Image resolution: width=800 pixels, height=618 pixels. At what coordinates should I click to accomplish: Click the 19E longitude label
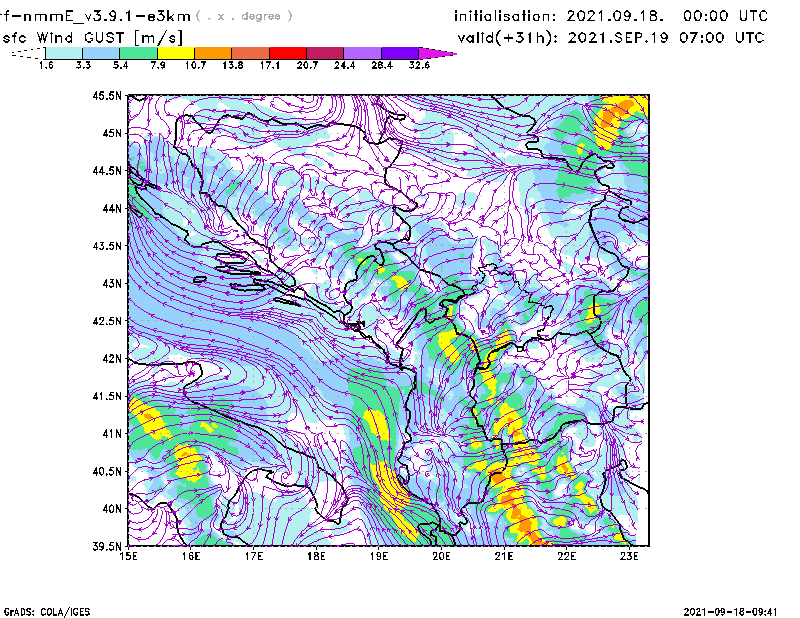point(379,556)
